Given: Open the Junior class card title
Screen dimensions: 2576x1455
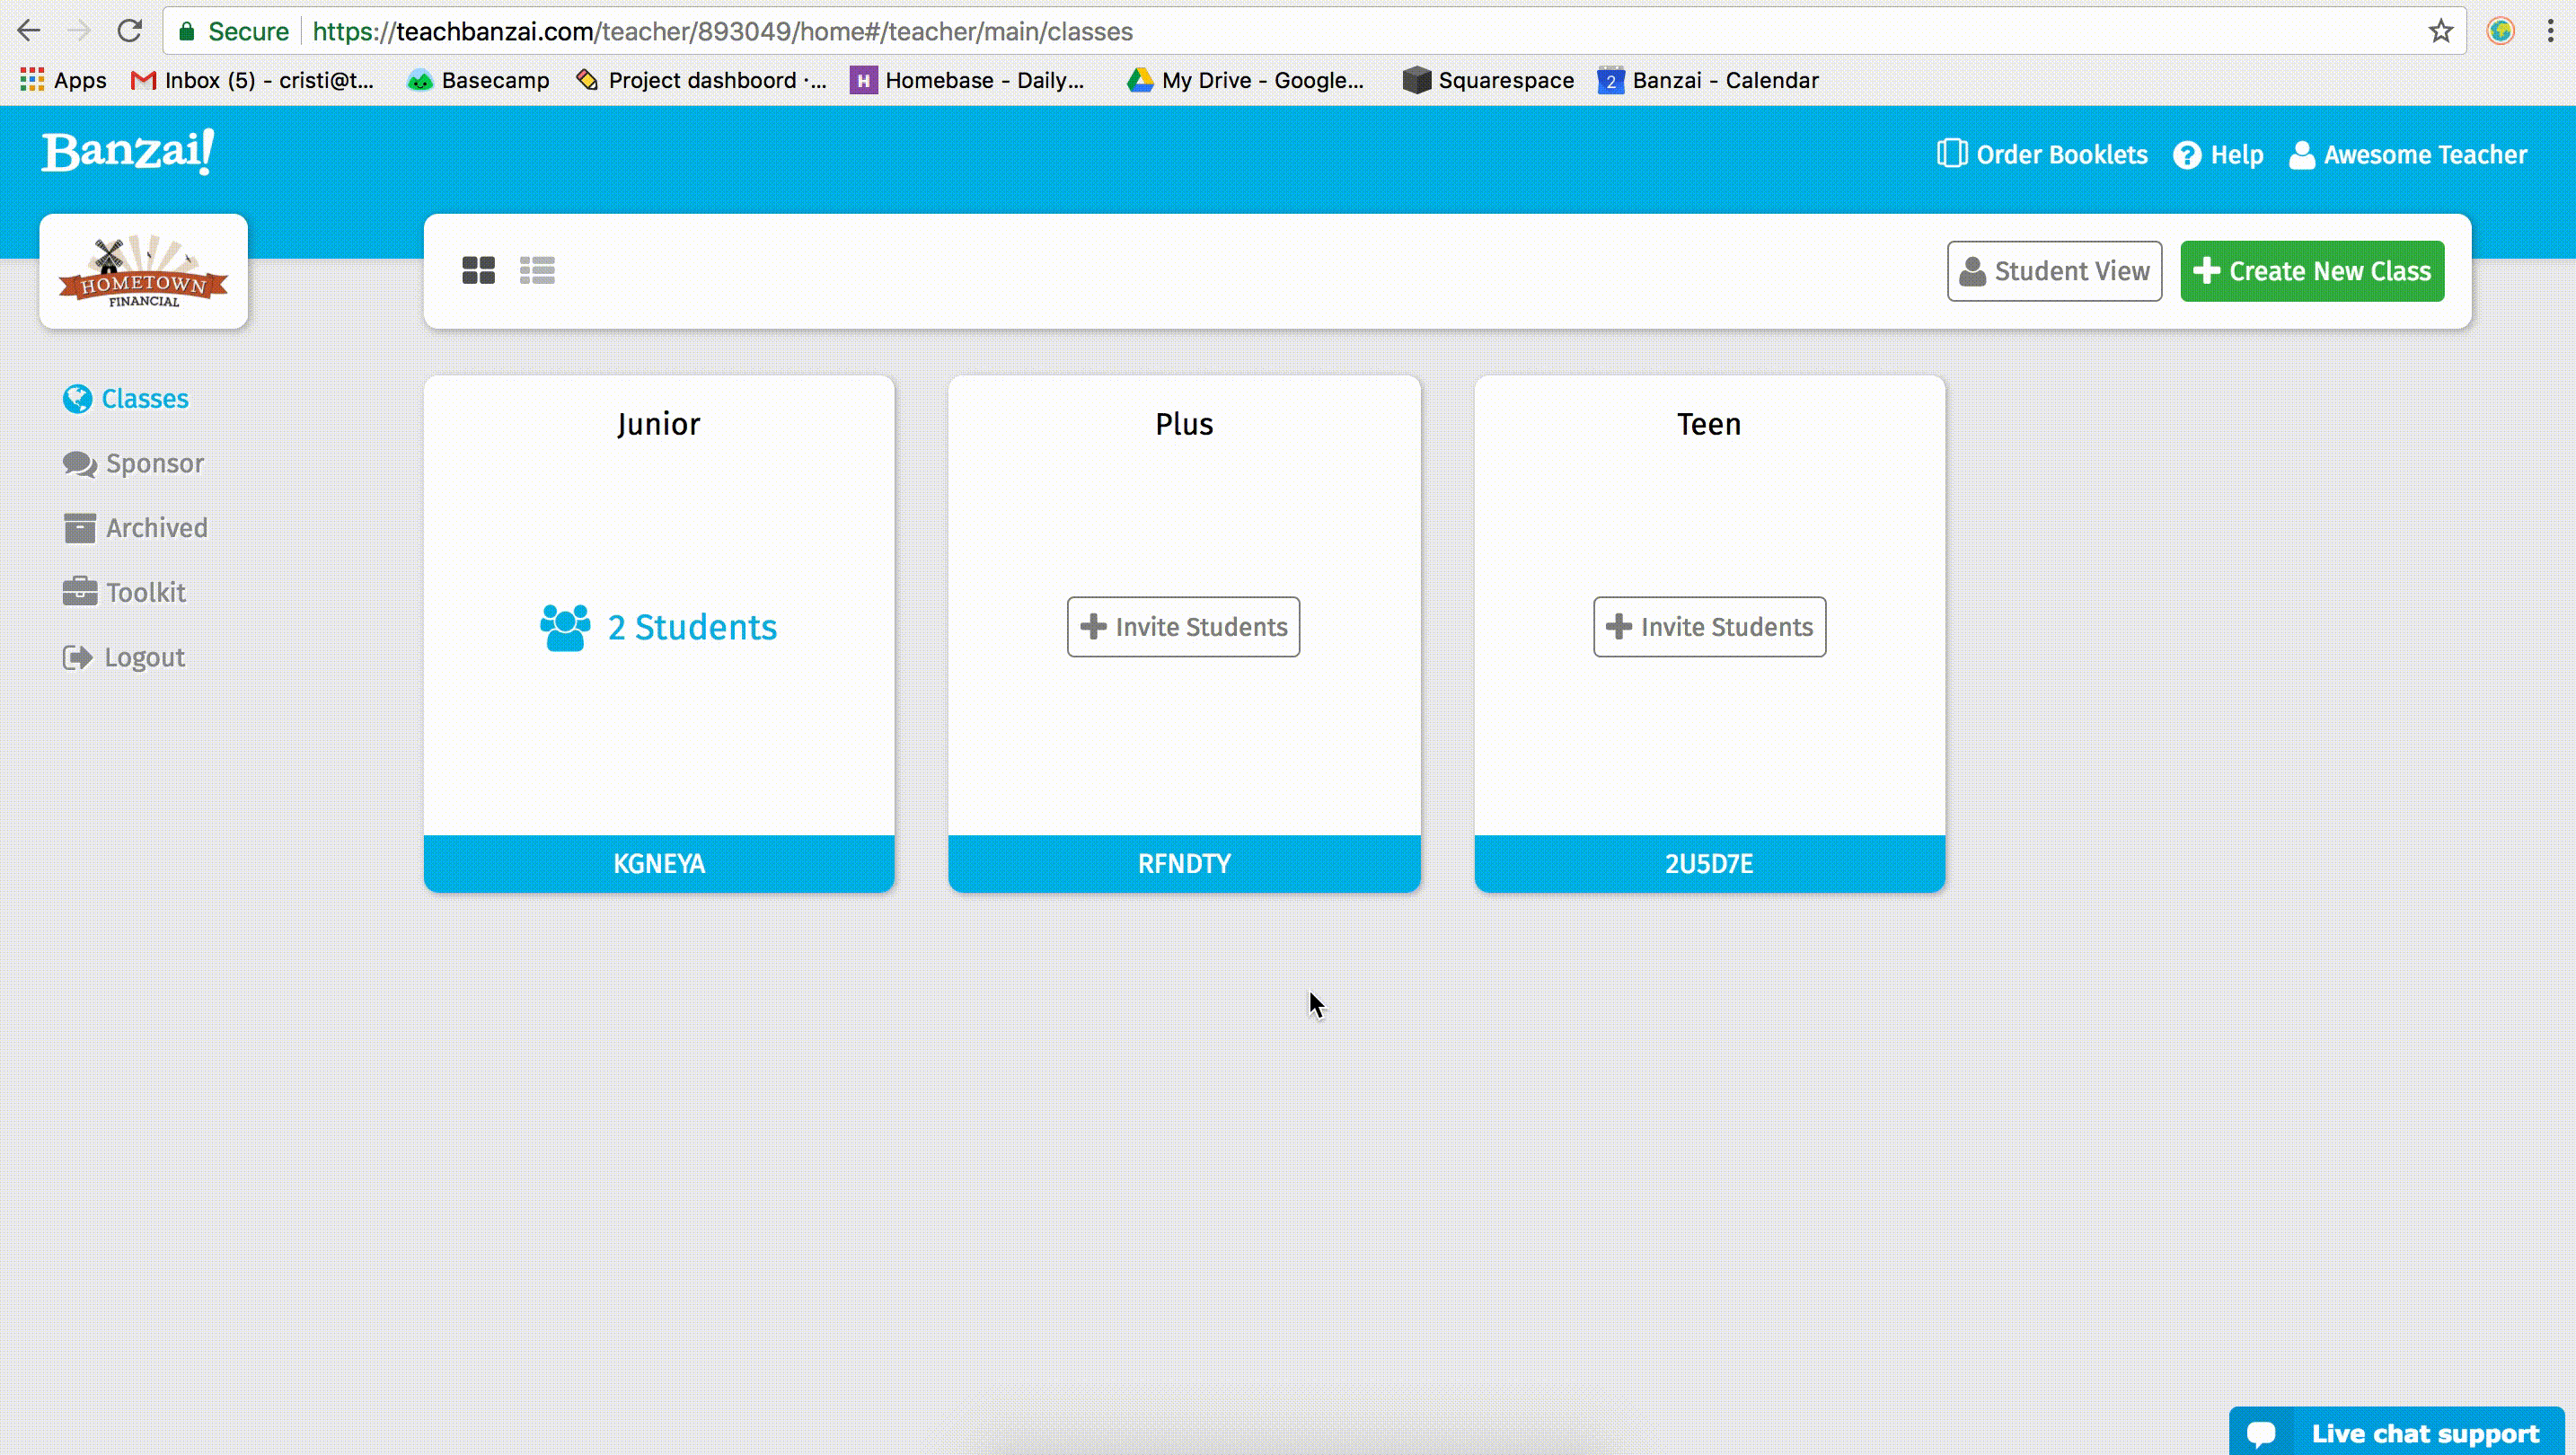Looking at the screenshot, I should click(x=659, y=424).
